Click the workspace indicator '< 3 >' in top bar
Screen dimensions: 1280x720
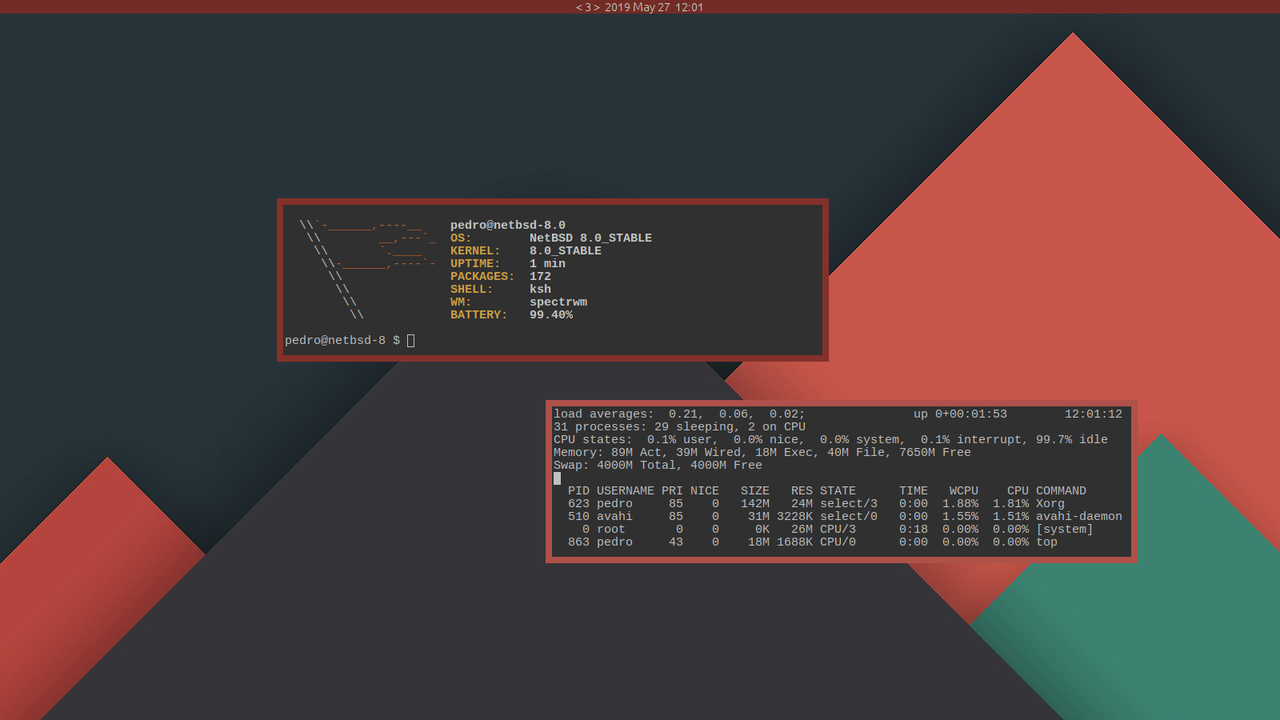[x=587, y=7]
